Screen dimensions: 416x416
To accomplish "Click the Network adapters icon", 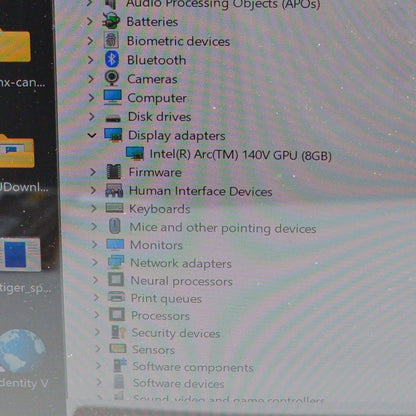I will click(116, 262).
